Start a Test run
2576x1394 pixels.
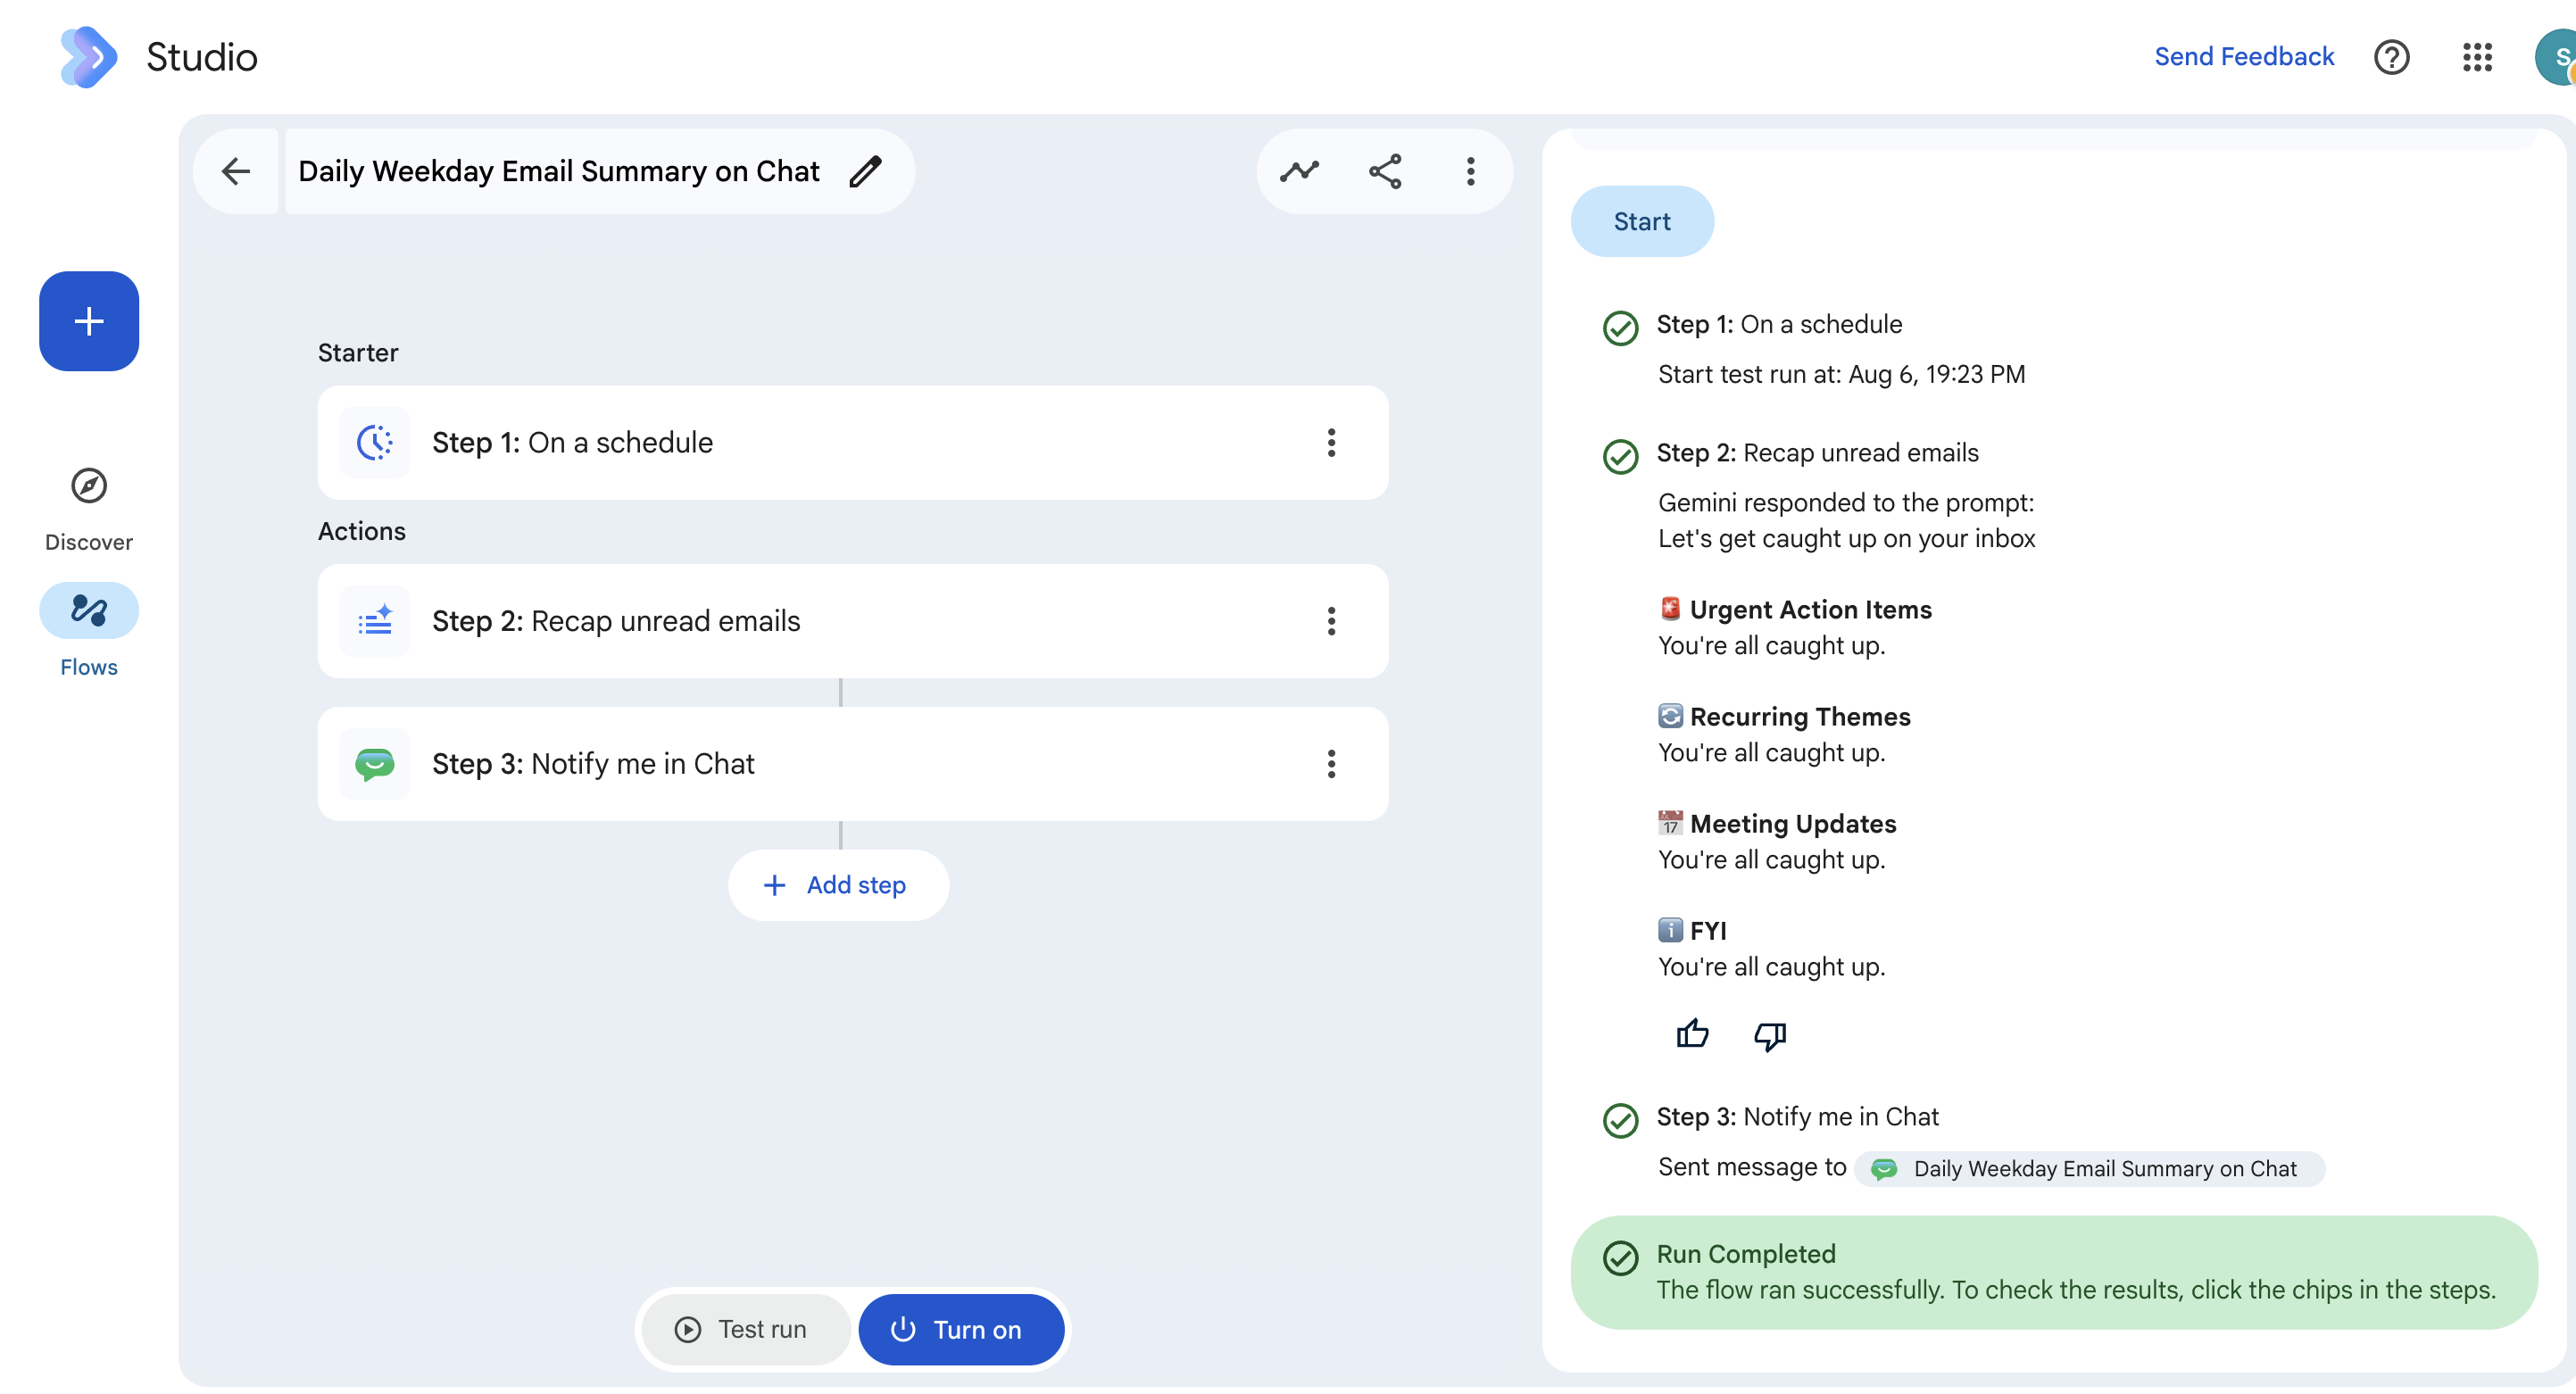click(745, 1329)
